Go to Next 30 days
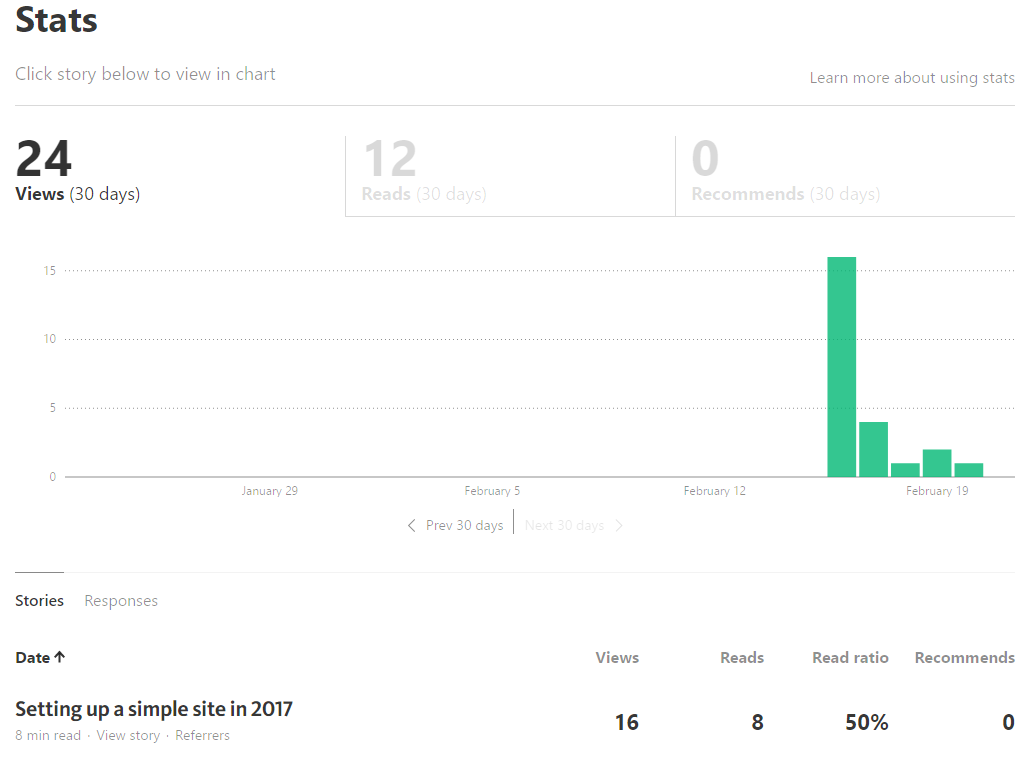The height and width of the screenshot is (761, 1032). pos(564,526)
